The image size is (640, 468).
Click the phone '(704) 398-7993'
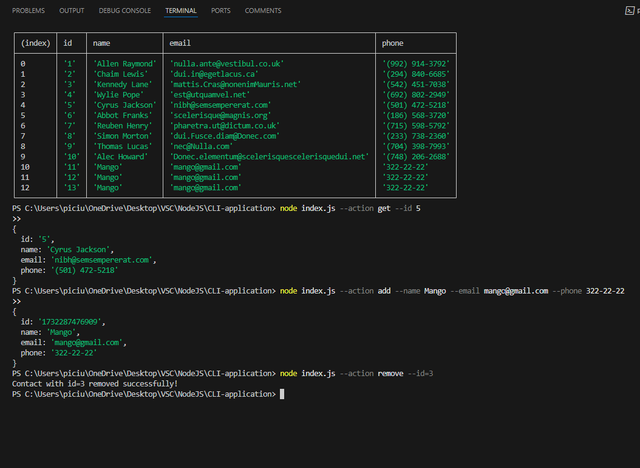(416, 146)
